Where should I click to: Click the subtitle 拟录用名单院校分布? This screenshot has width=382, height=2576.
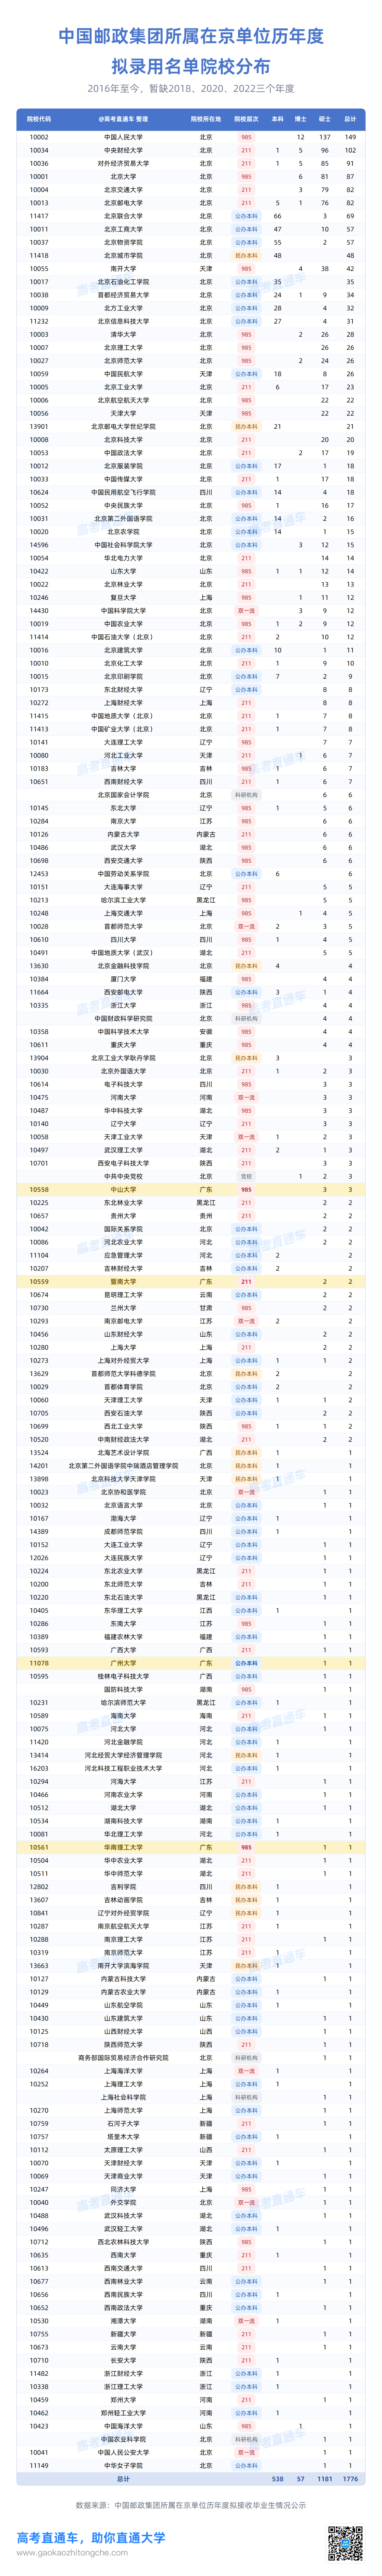tap(191, 67)
